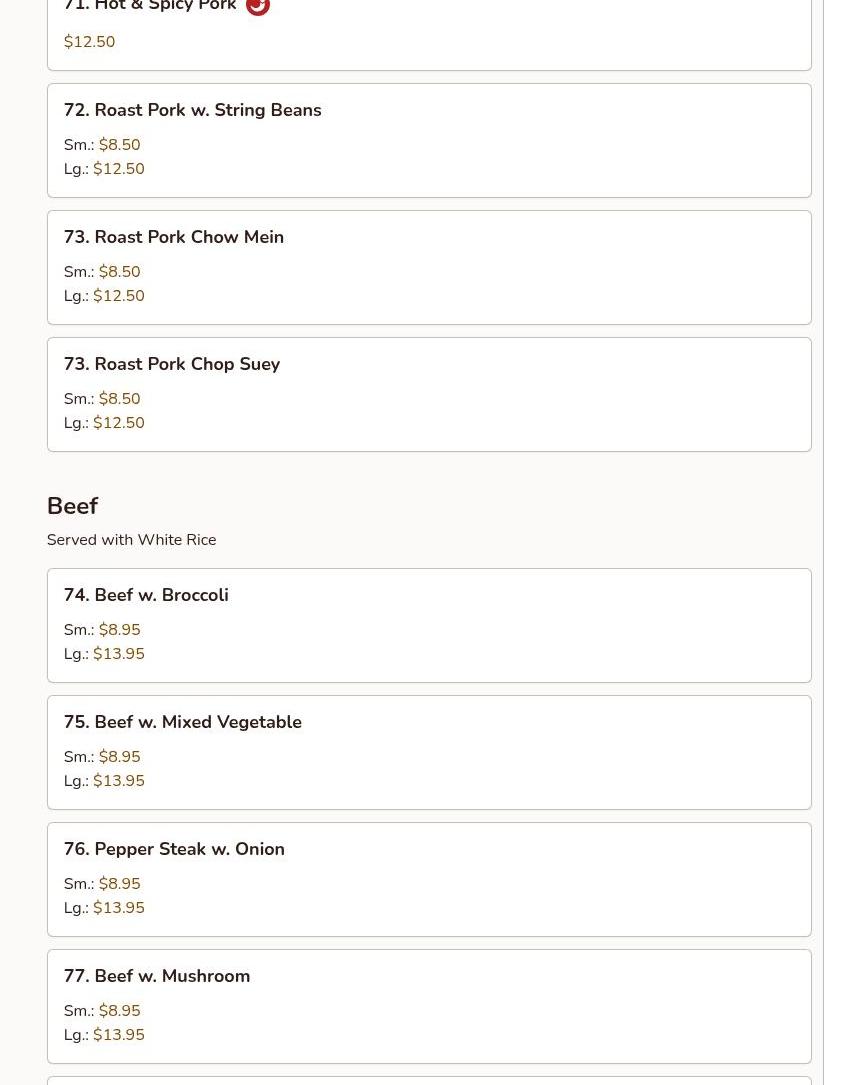
Task: Pick small $8.95 Beef w. Mixed Vegetable price
Action: (119, 757)
